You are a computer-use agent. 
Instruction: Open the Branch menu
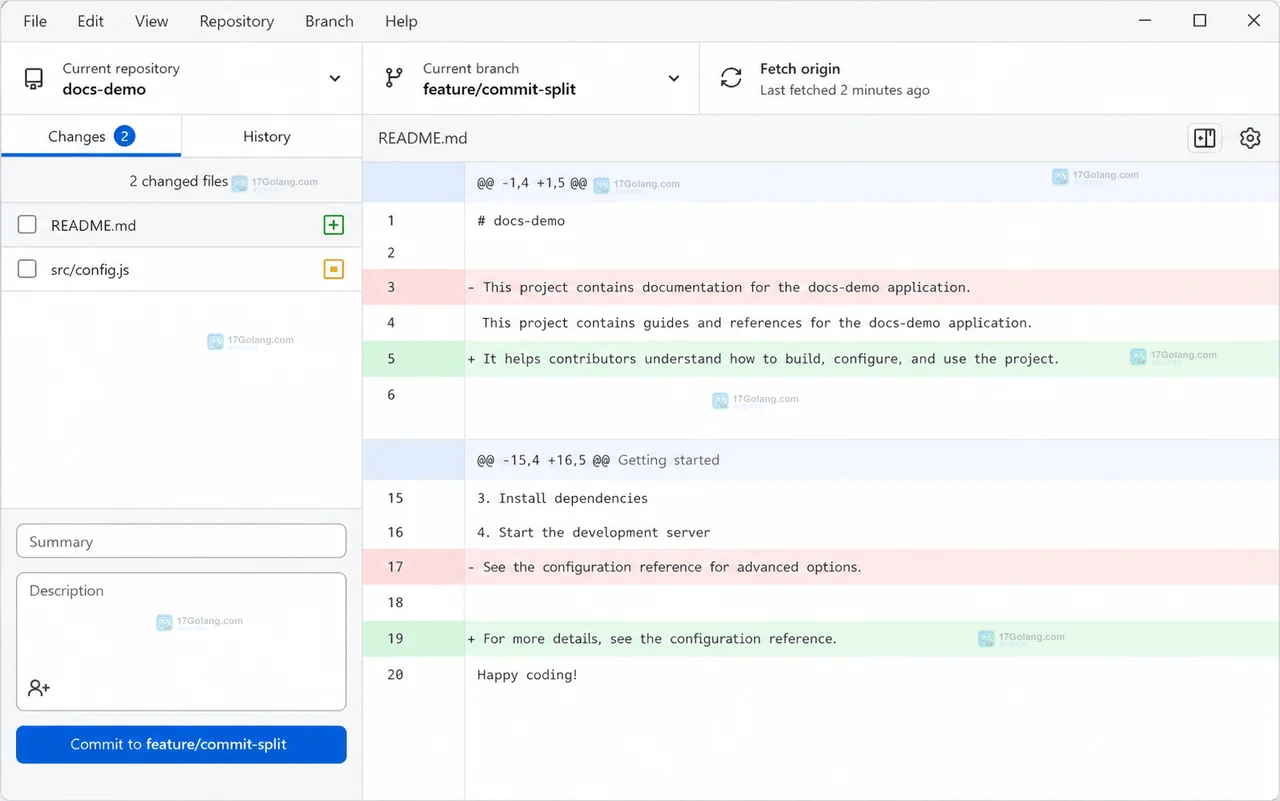tap(329, 21)
